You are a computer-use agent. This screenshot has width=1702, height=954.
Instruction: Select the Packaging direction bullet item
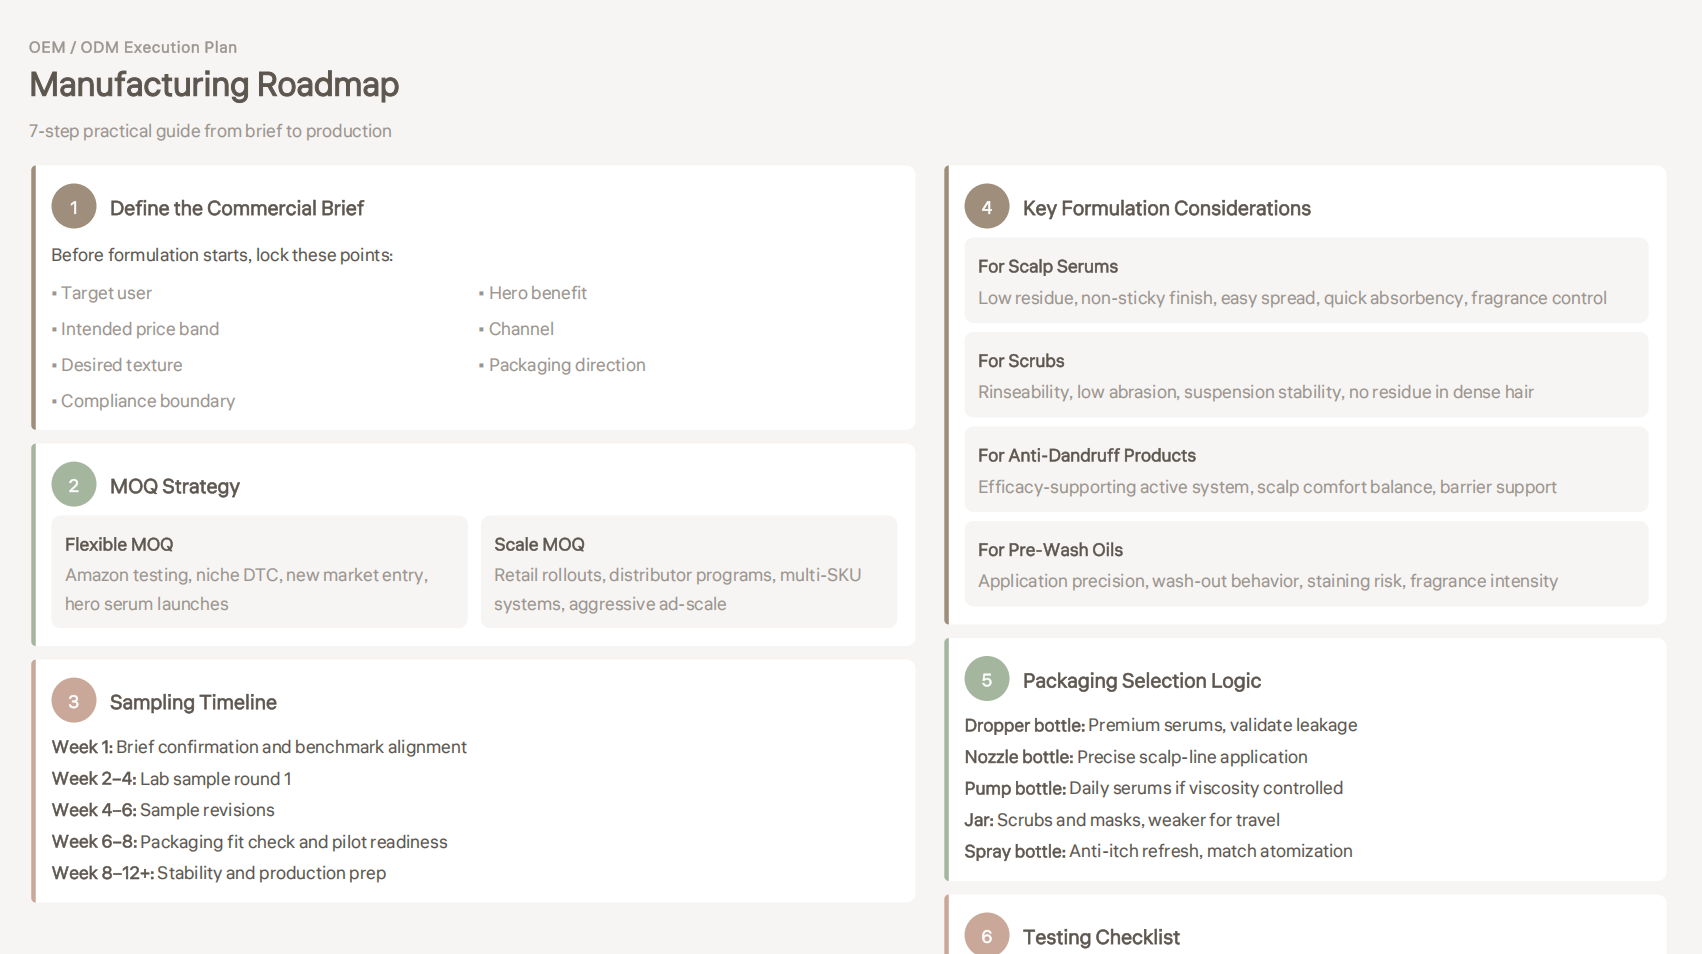pyautogui.click(x=566, y=365)
